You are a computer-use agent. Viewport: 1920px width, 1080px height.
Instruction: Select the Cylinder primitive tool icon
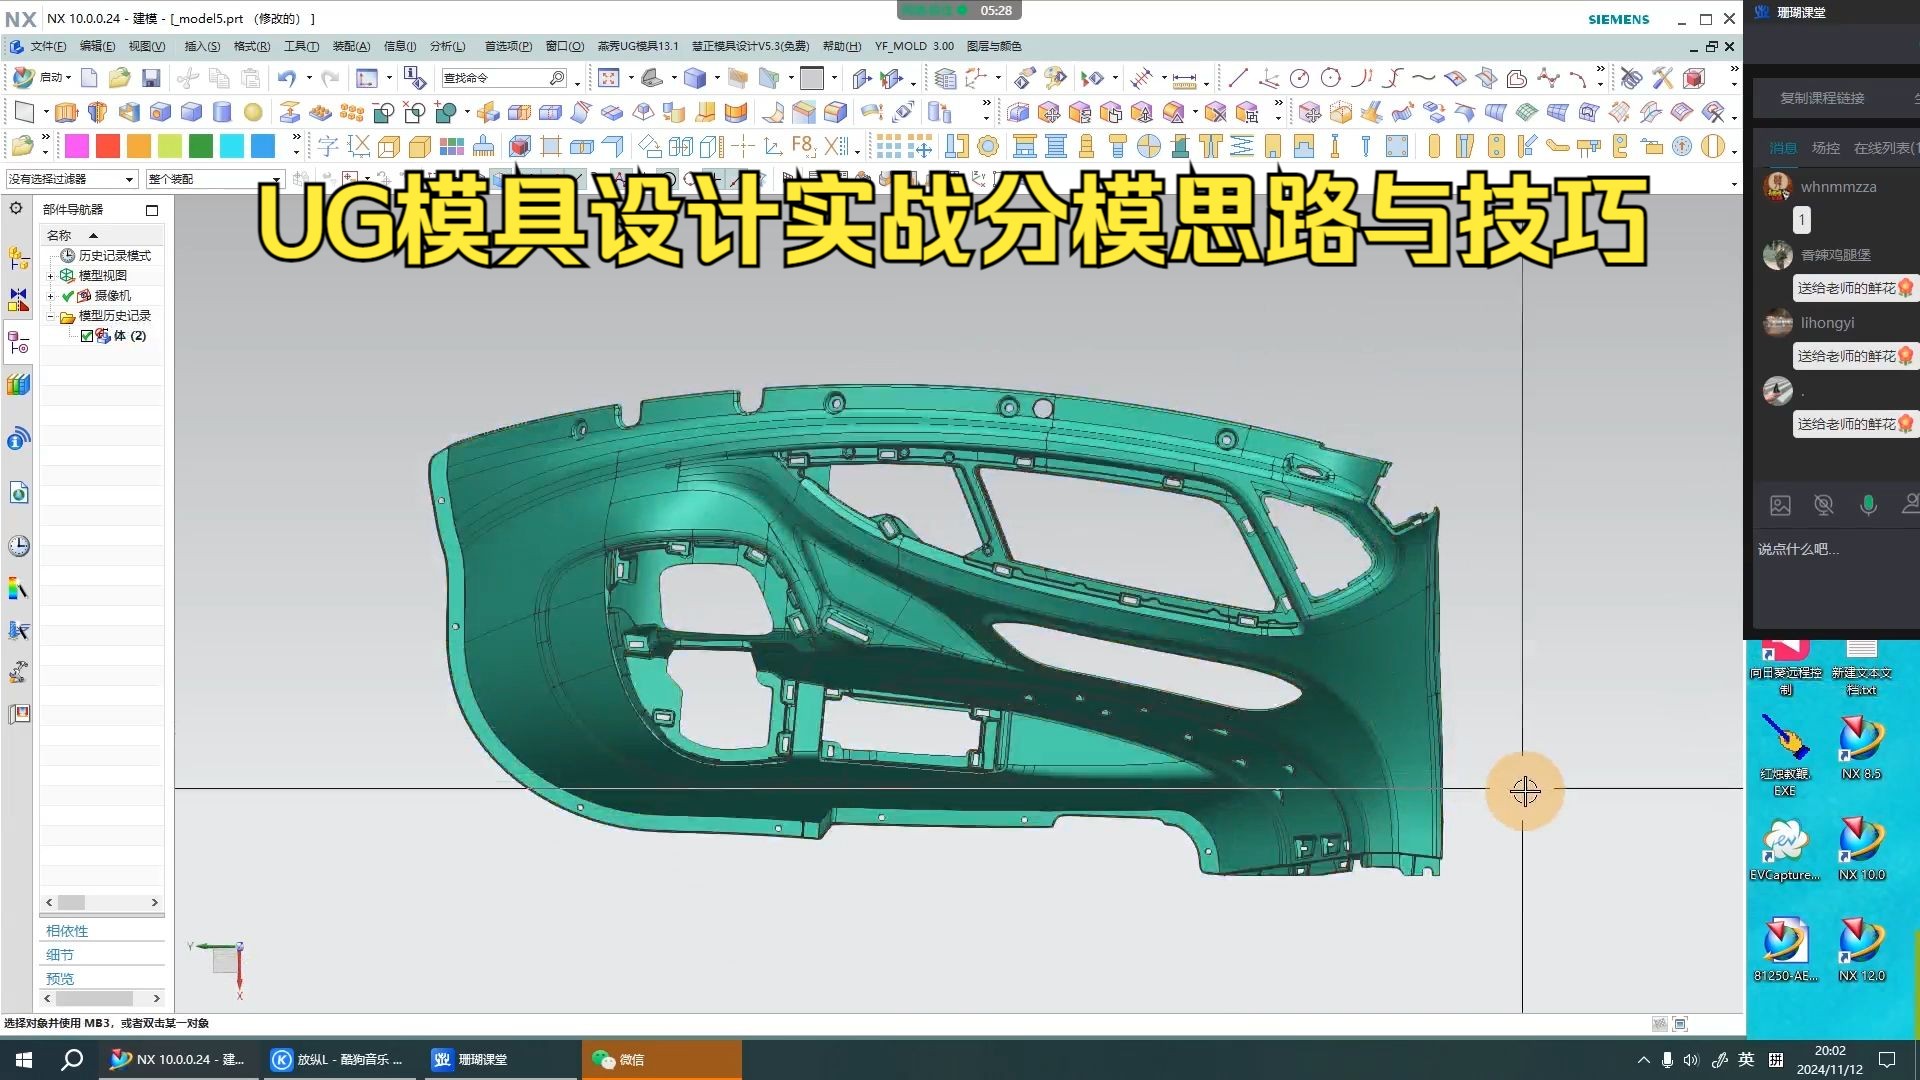pyautogui.click(x=221, y=112)
